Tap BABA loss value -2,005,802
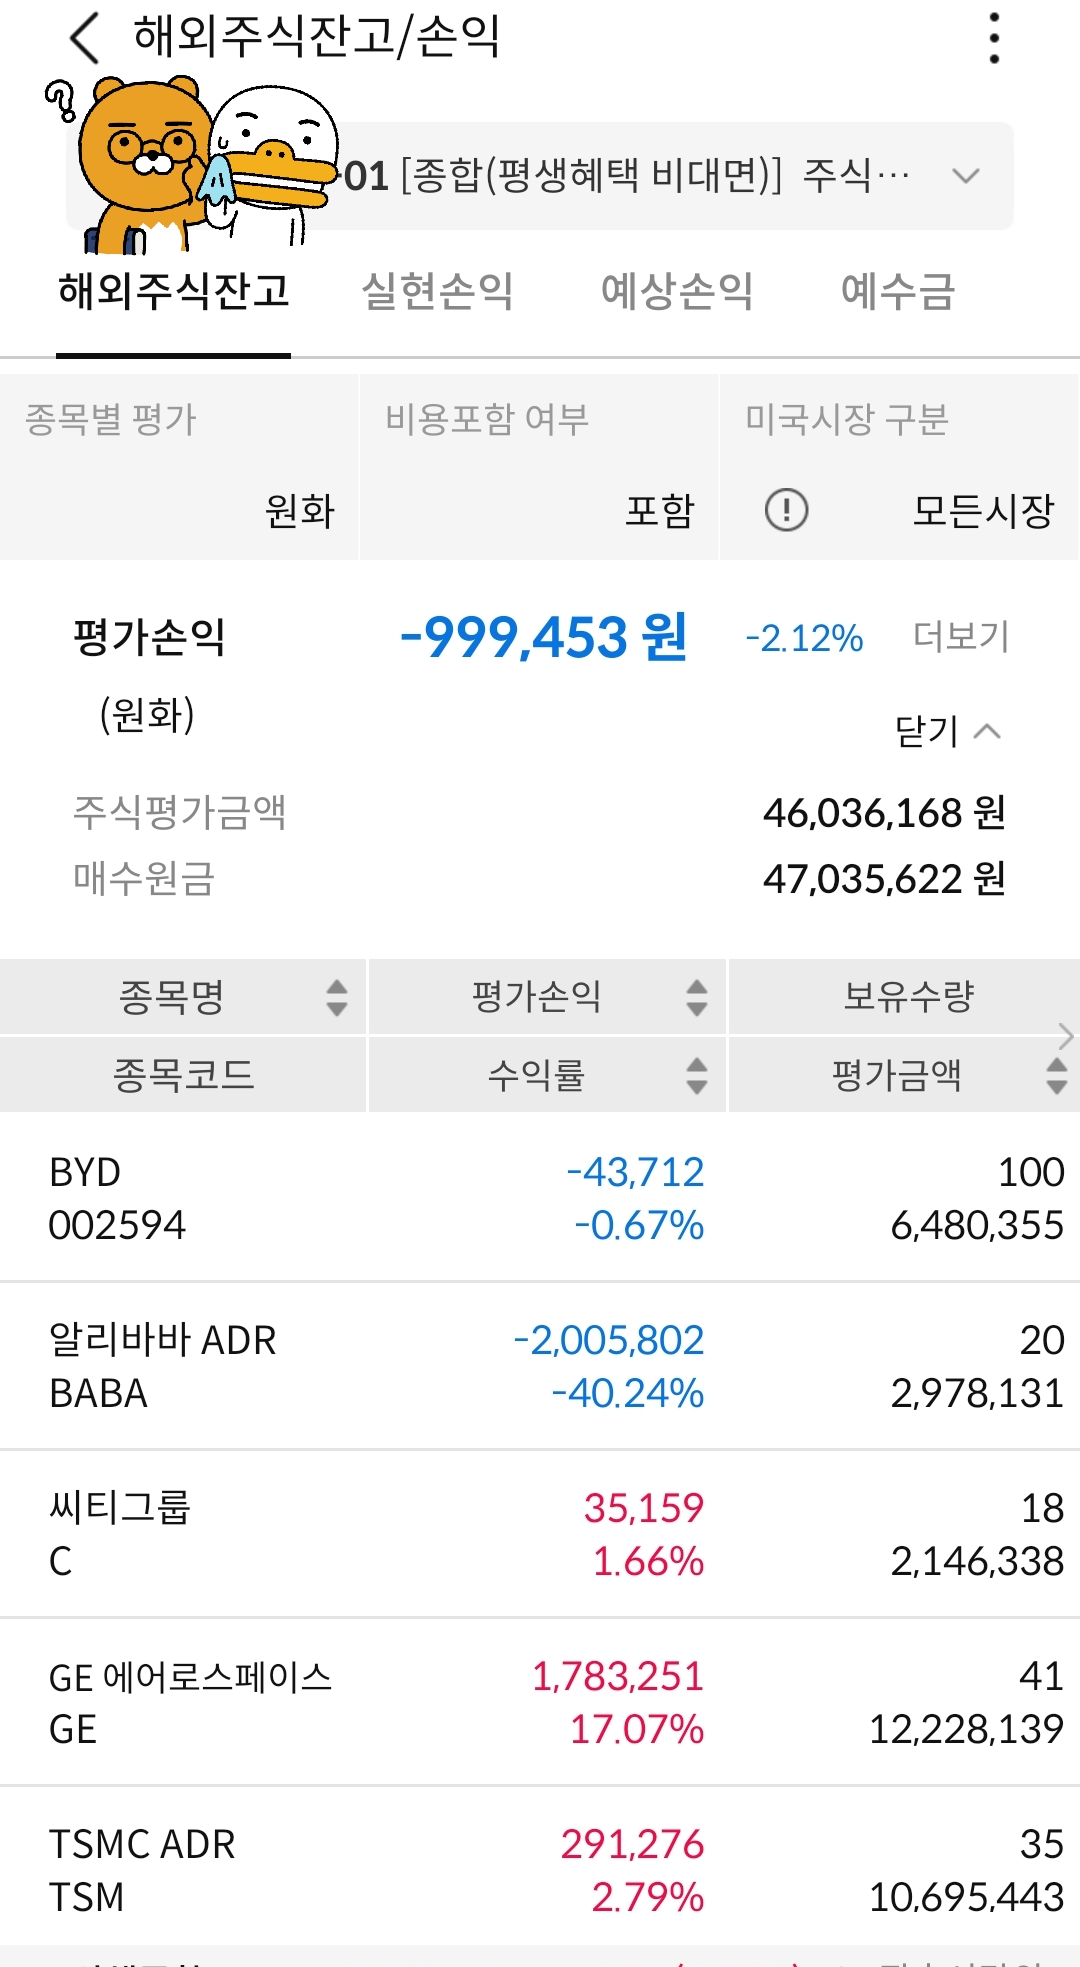 [608, 1340]
